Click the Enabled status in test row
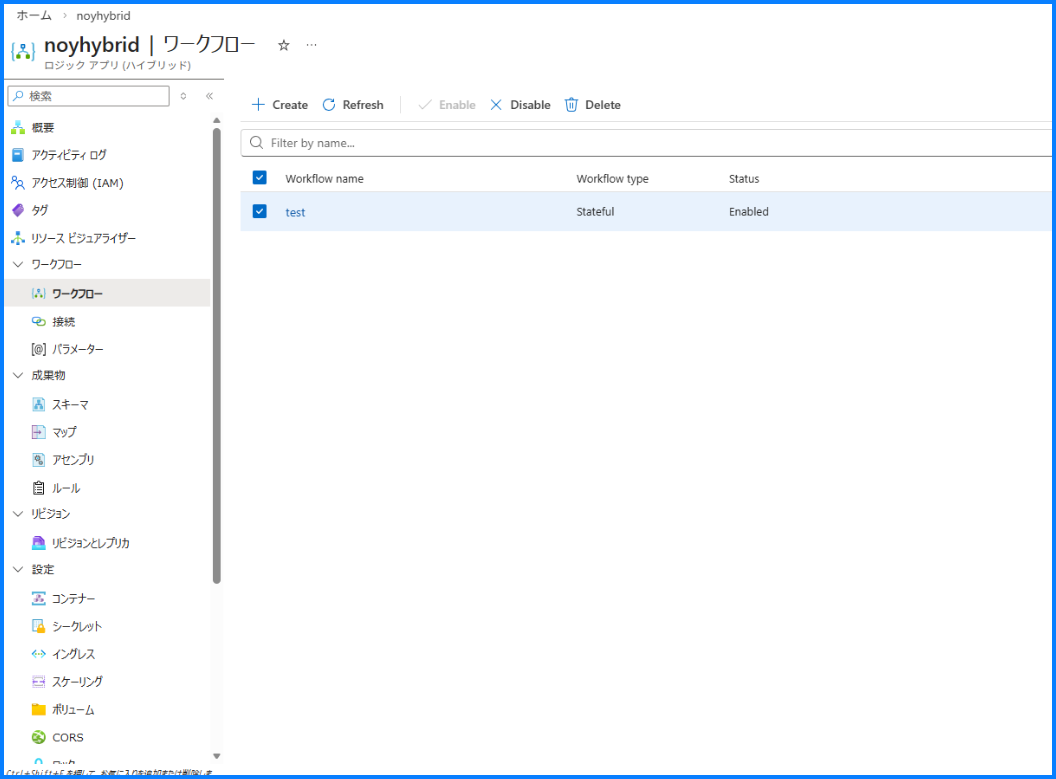This screenshot has height=779, width=1056. pos(748,211)
